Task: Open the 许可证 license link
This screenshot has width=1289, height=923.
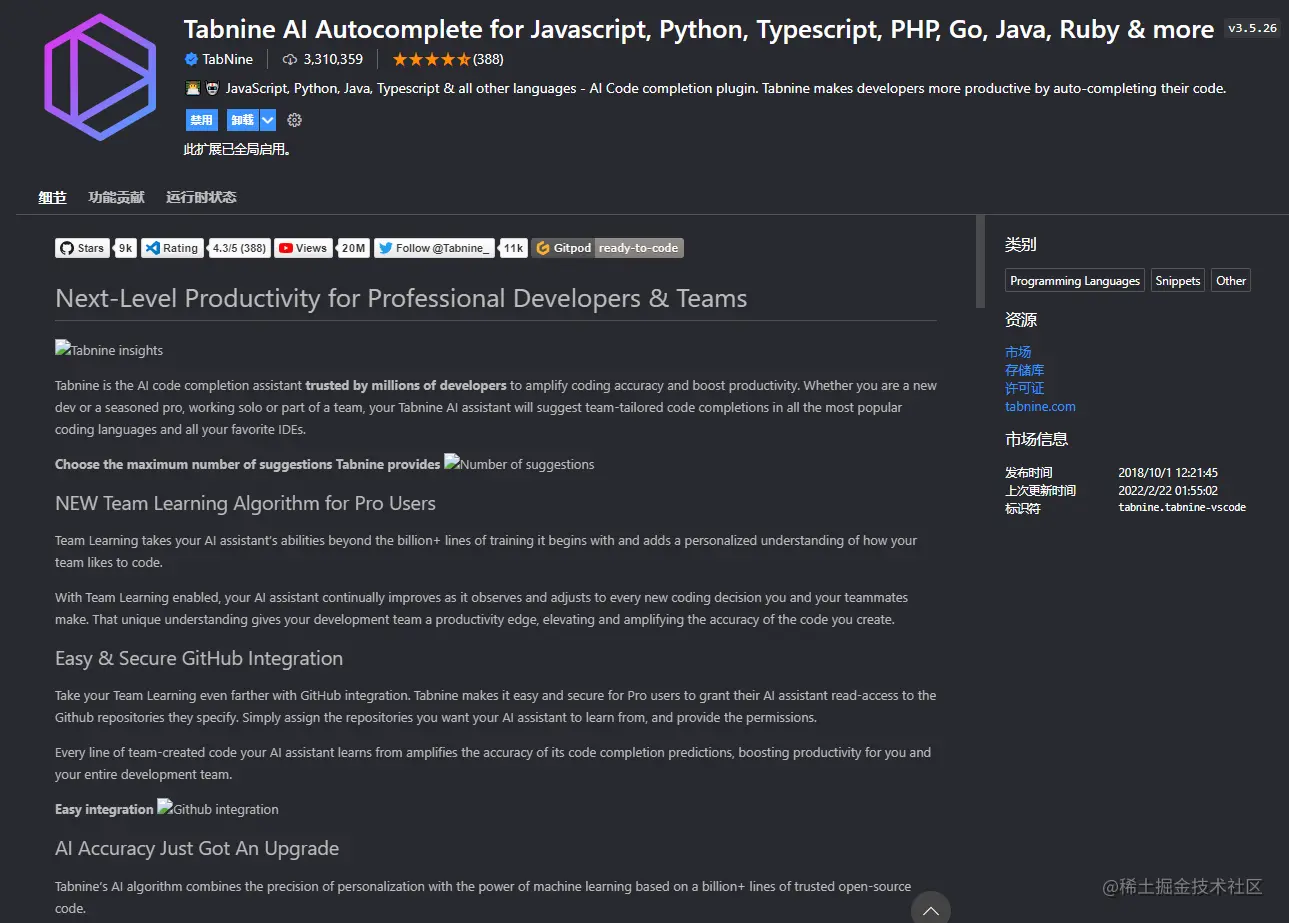Action: 1024,388
